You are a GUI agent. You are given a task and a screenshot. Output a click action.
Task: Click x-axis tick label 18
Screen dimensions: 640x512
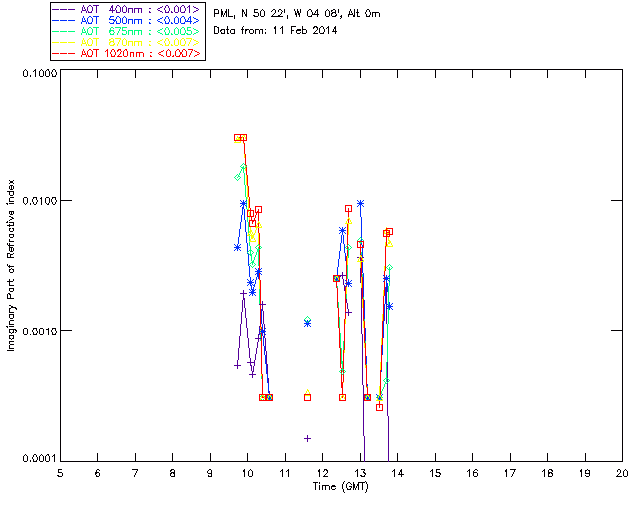pos(547,473)
